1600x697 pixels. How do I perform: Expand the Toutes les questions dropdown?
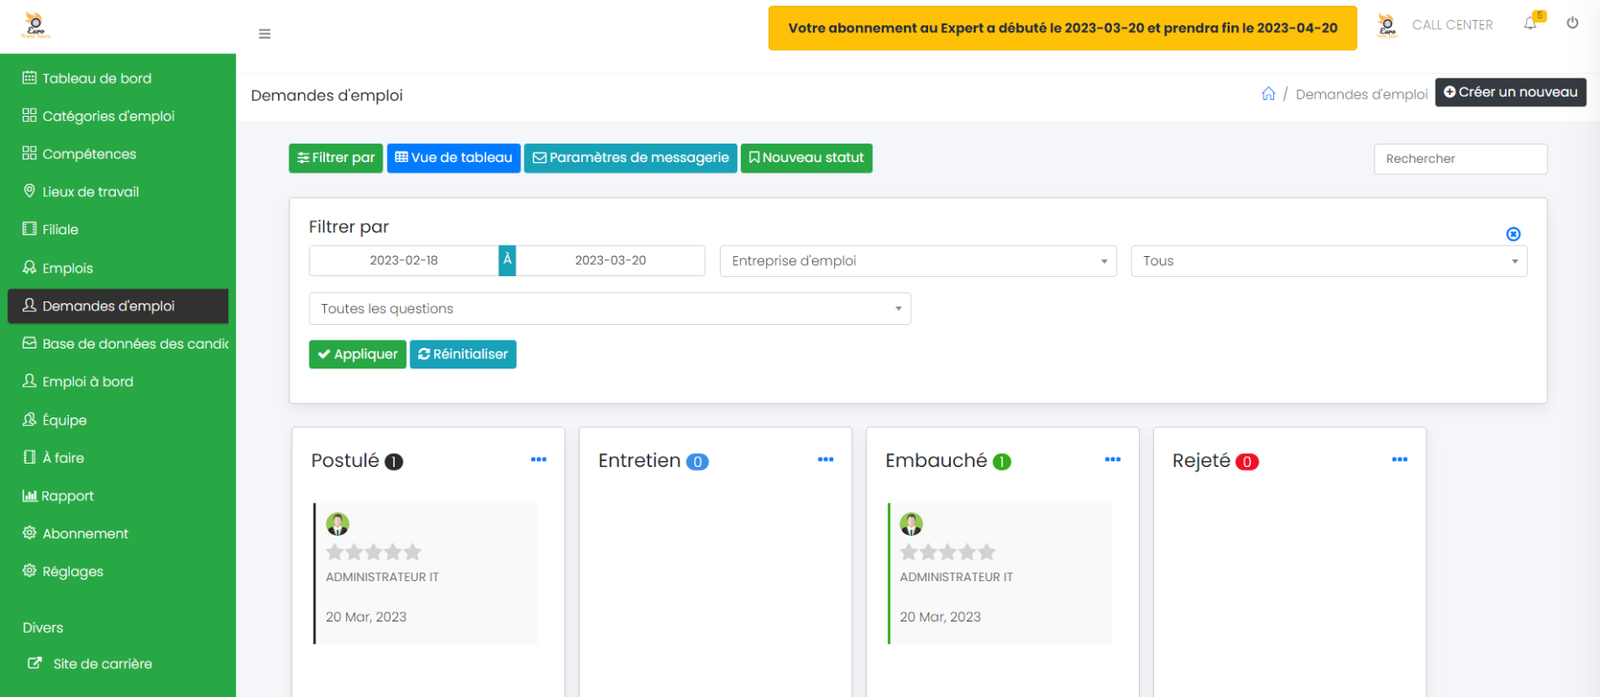click(x=609, y=309)
